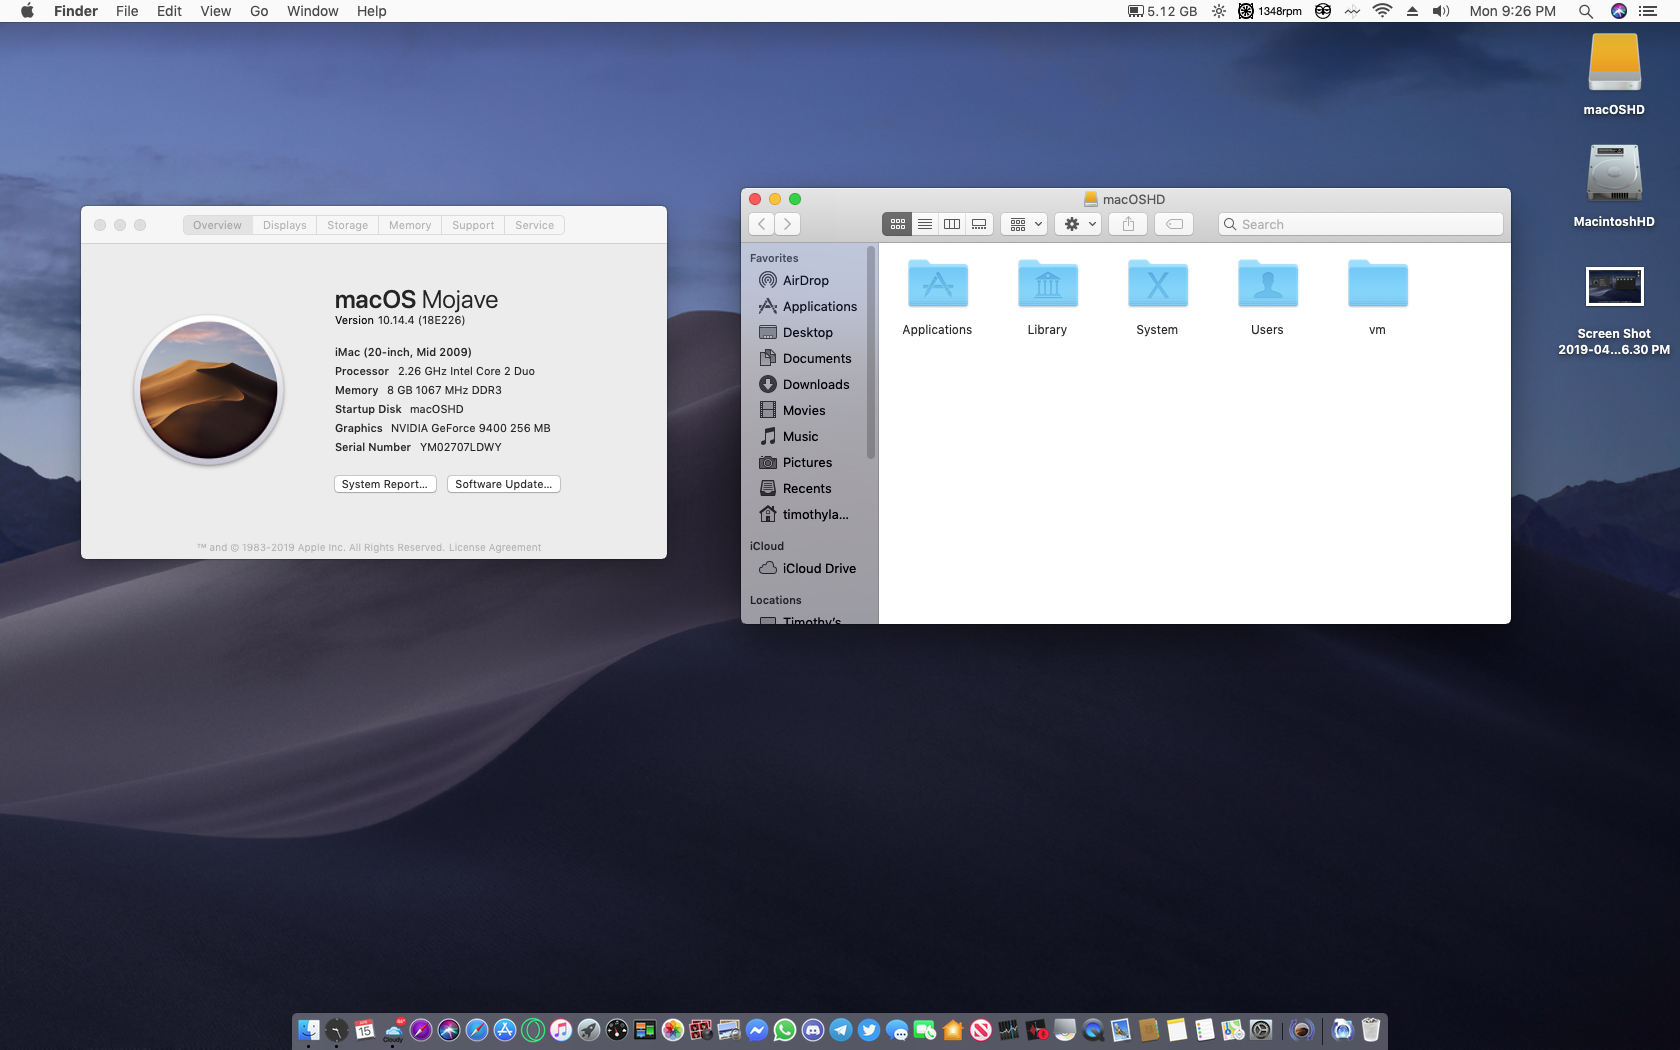This screenshot has height=1050, width=1680.
Task: Click the System Report... button
Action: pos(385,484)
